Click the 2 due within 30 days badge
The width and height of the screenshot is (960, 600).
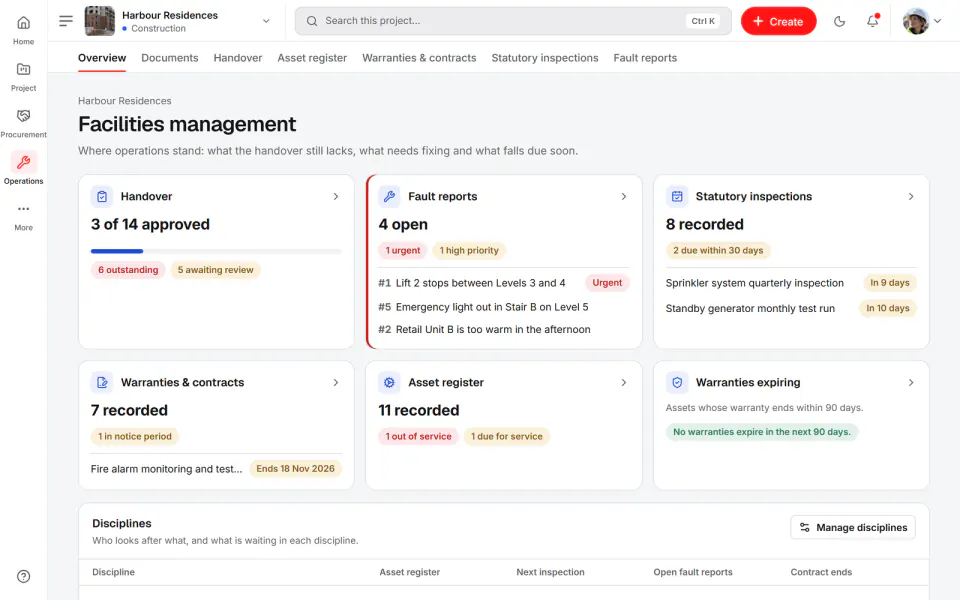[718, 250]
